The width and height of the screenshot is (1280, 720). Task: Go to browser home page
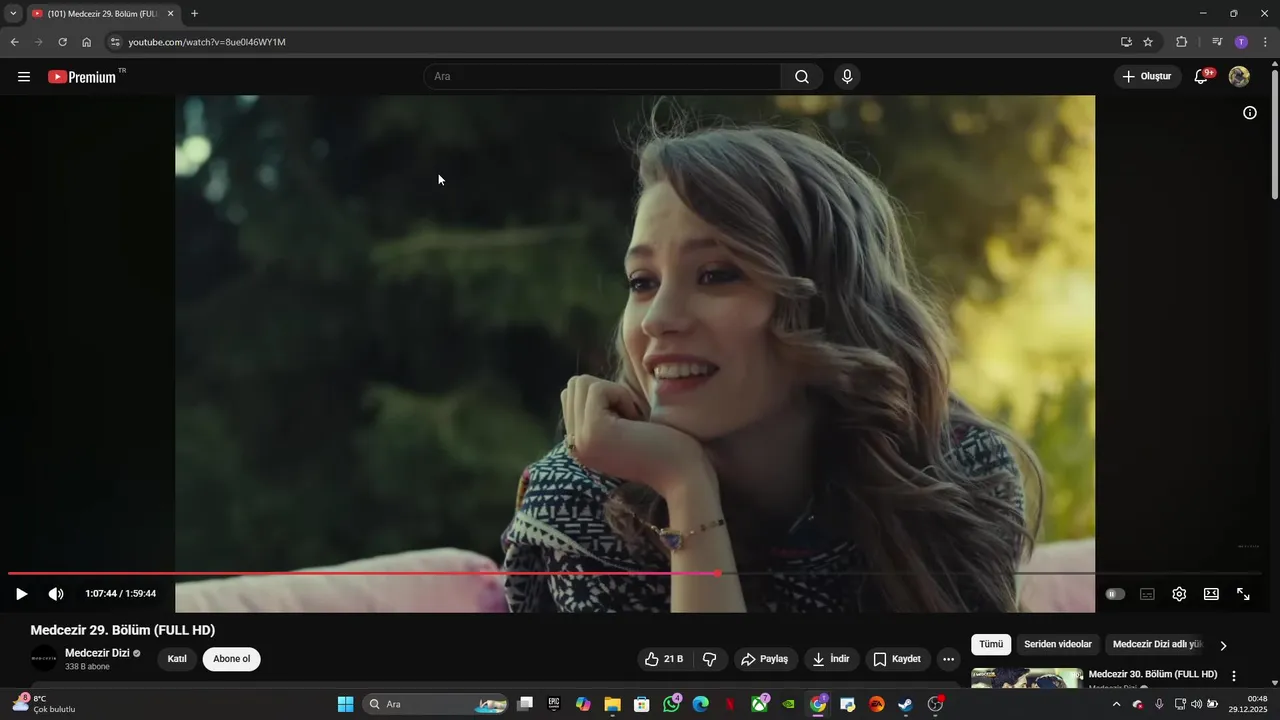pos(86,42)
